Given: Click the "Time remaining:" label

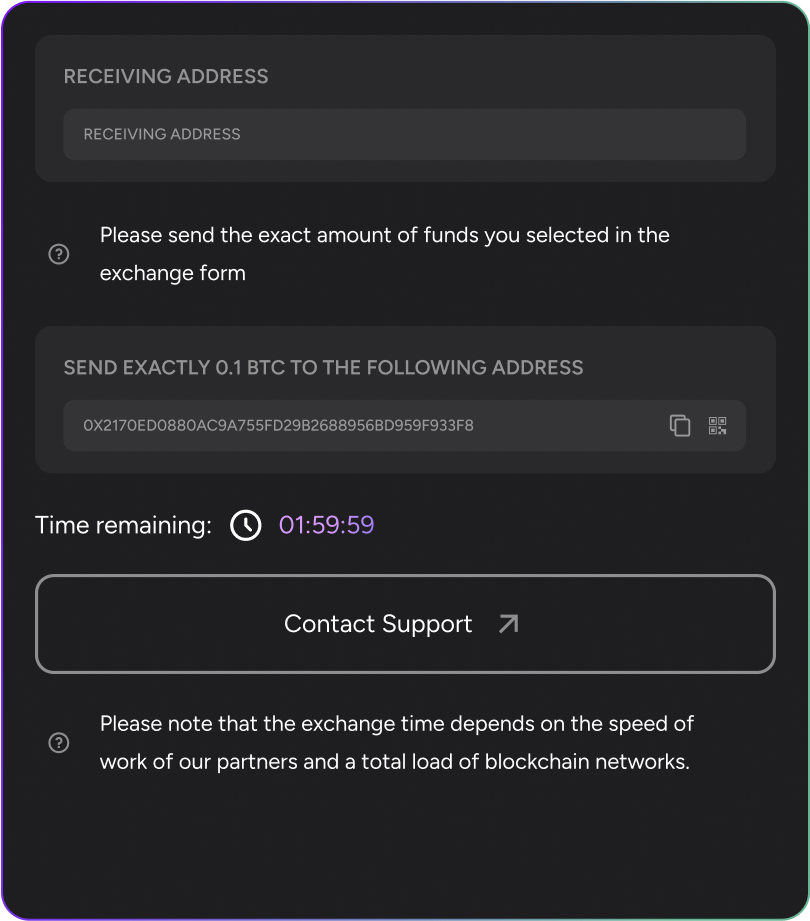Looking at the screenshot, I should click(x=123, y=525).
